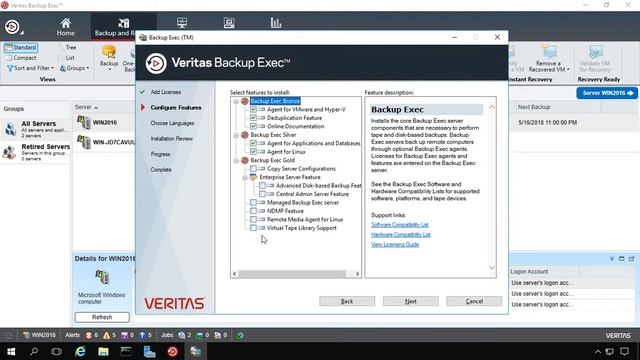640x360 pixels.
Task: Select the WIN2016 server row icon
Action: click(x=84, y=122)
